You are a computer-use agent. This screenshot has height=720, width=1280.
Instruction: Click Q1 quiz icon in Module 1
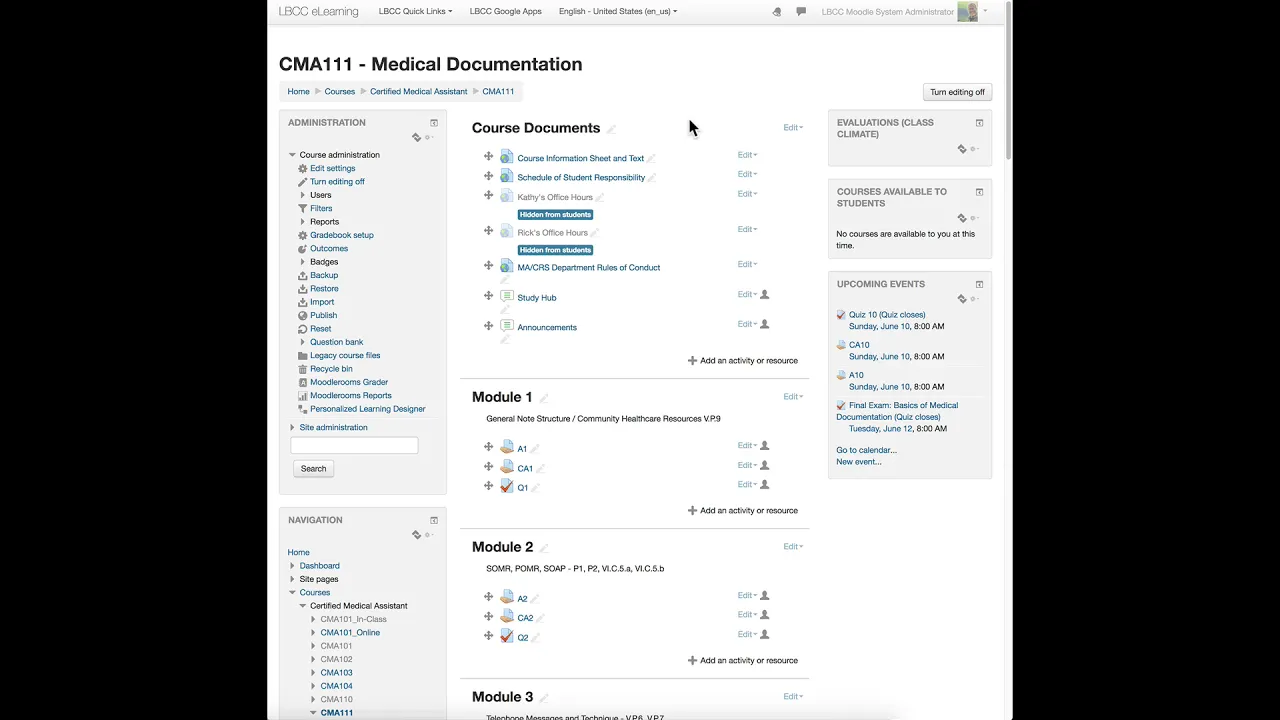coord(507,486)
